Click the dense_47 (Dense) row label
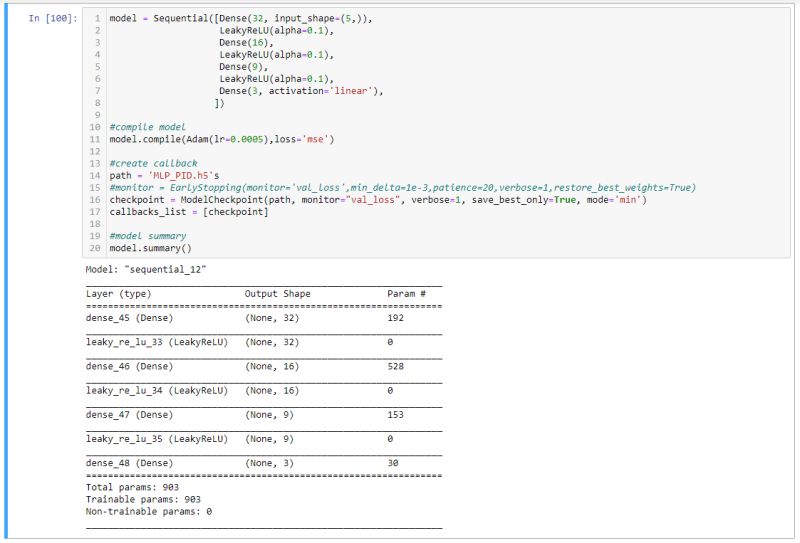This screenshot has height=543, width=800. click(x=130, y=415)
